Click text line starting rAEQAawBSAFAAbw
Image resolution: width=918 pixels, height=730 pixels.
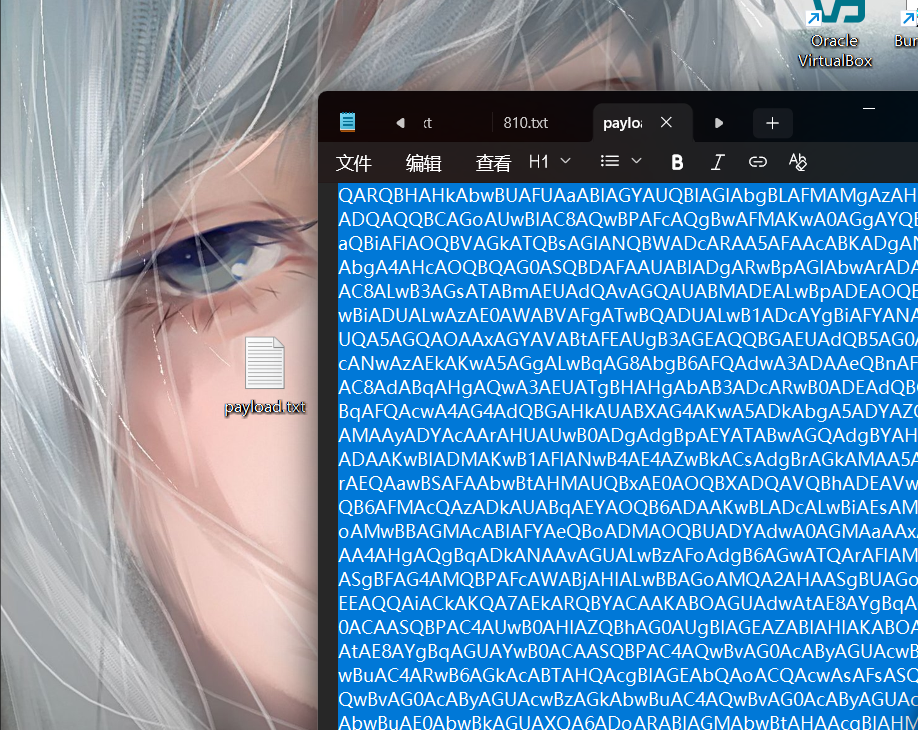(628, 483)
